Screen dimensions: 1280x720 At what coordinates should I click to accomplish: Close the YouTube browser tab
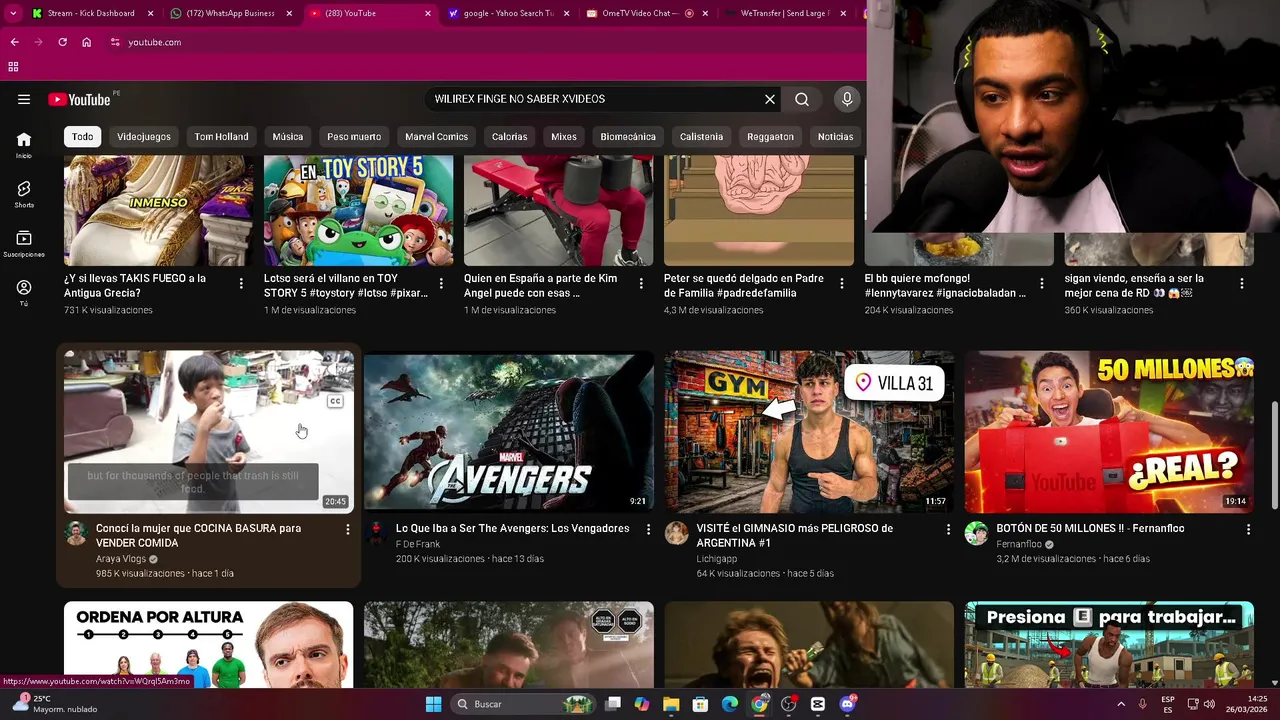pos(428,13)
